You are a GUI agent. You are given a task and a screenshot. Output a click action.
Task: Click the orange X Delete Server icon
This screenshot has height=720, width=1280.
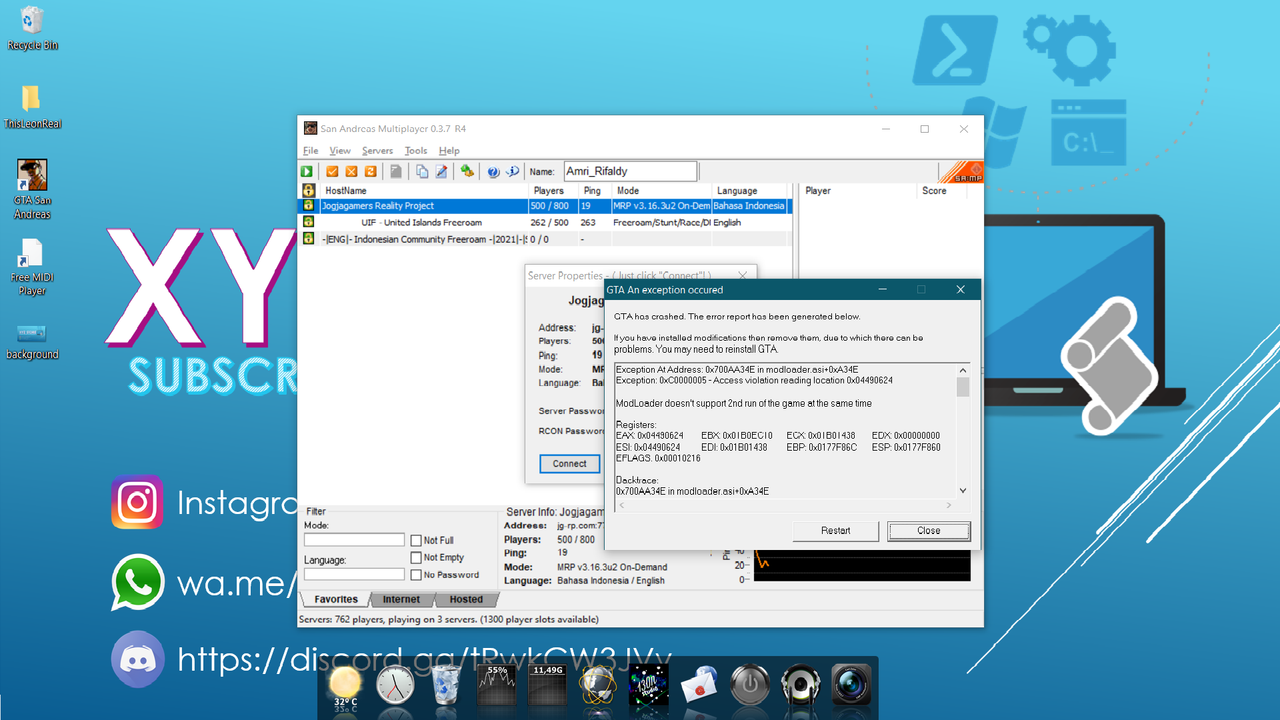[352, 172]
